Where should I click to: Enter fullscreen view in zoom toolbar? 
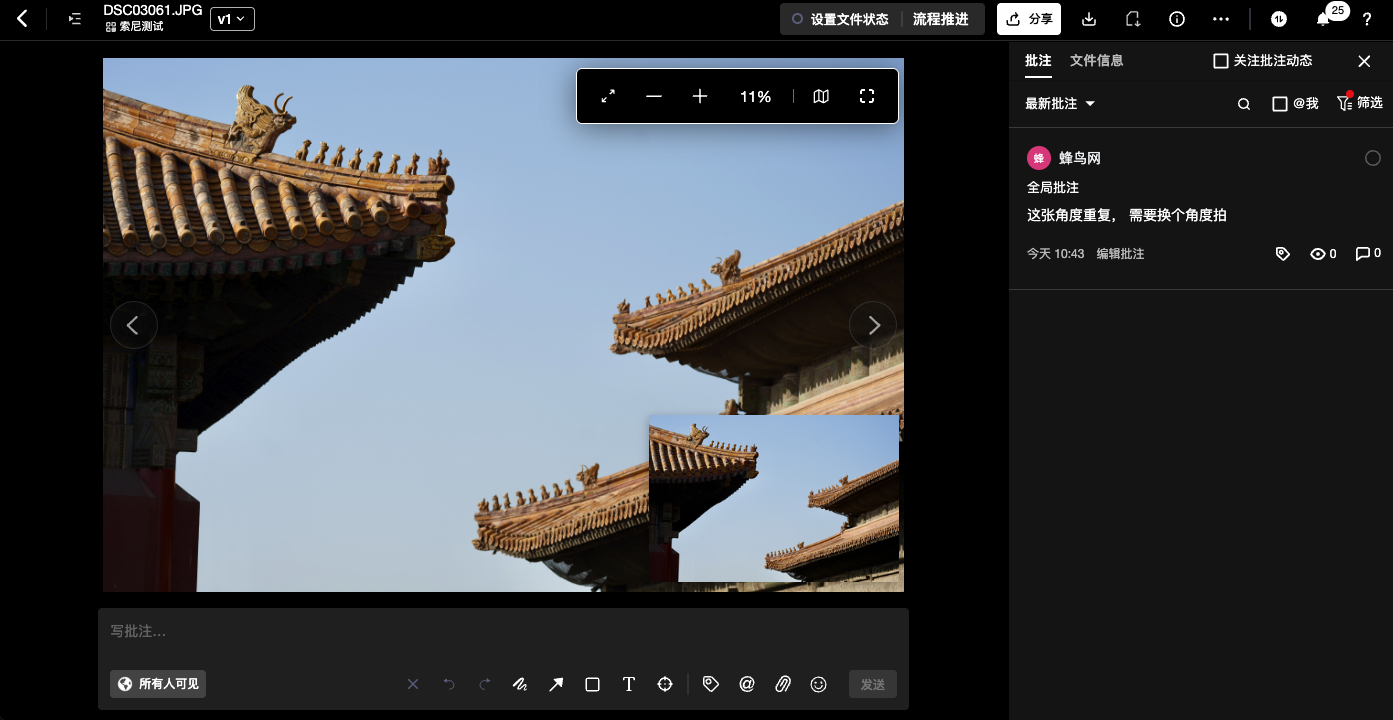click(x=867, y=96)
